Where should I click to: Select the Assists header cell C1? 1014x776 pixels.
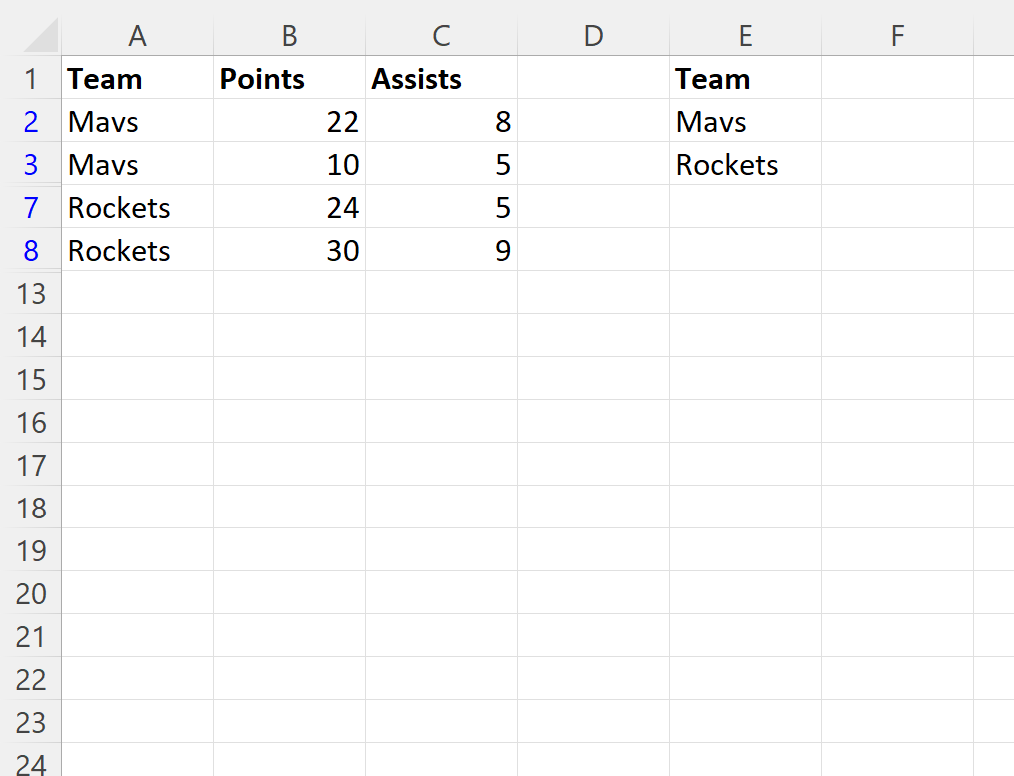[x=441, y=79]
